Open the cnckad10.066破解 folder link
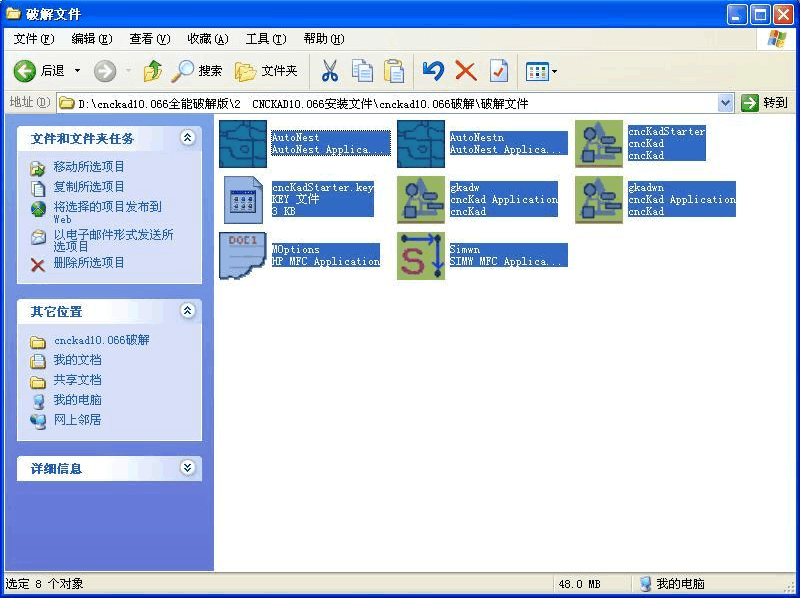This screenshot has width=801, height=598. pos(102,340)
